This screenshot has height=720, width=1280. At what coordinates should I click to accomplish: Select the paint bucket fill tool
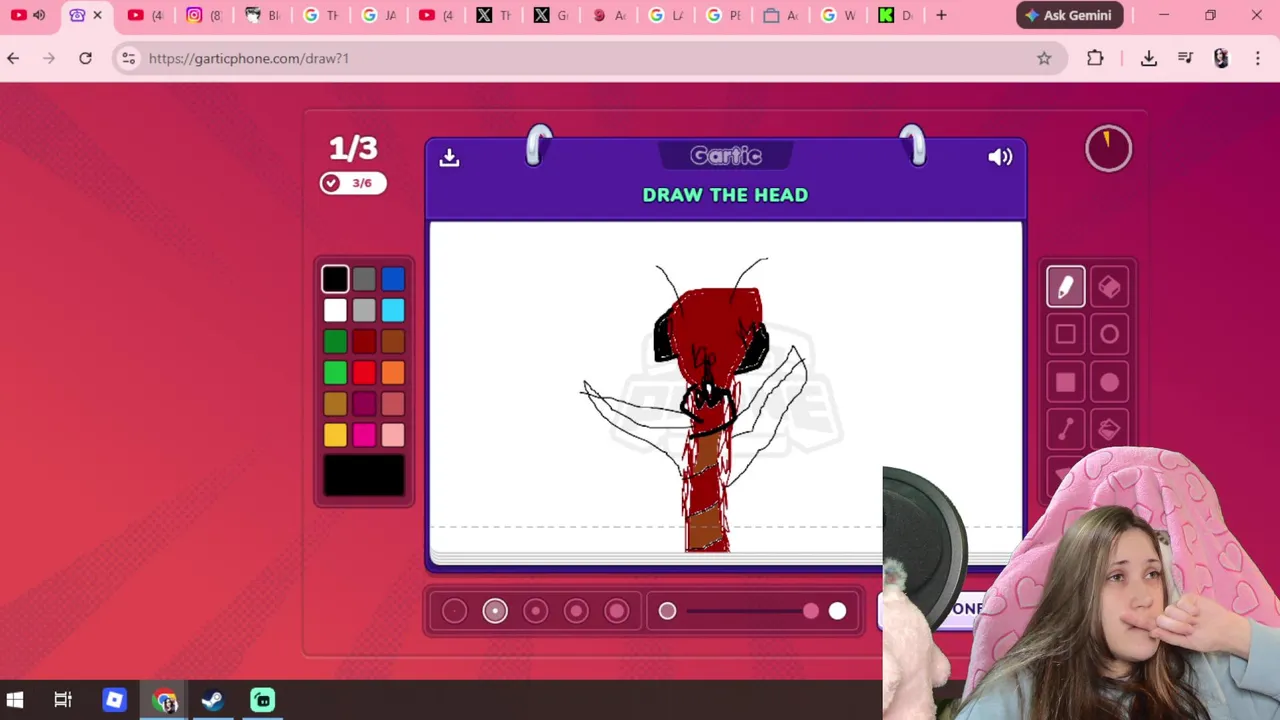pyautogui.click(x=1109, y=430)
